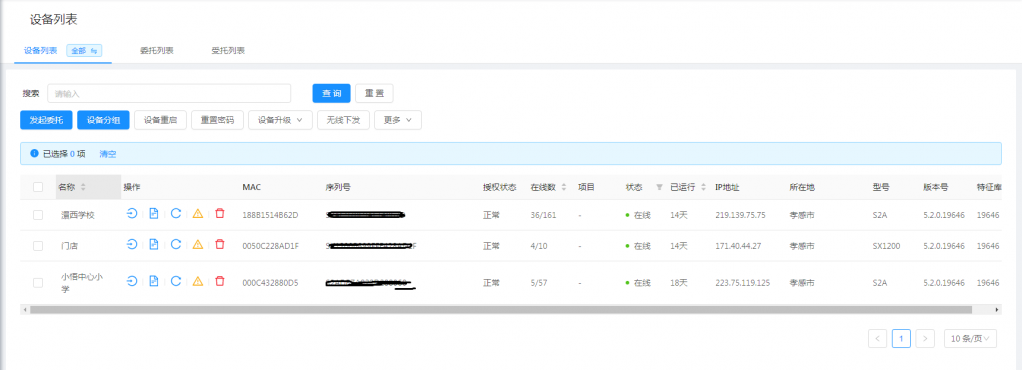Click the 查询 search button

331,93
